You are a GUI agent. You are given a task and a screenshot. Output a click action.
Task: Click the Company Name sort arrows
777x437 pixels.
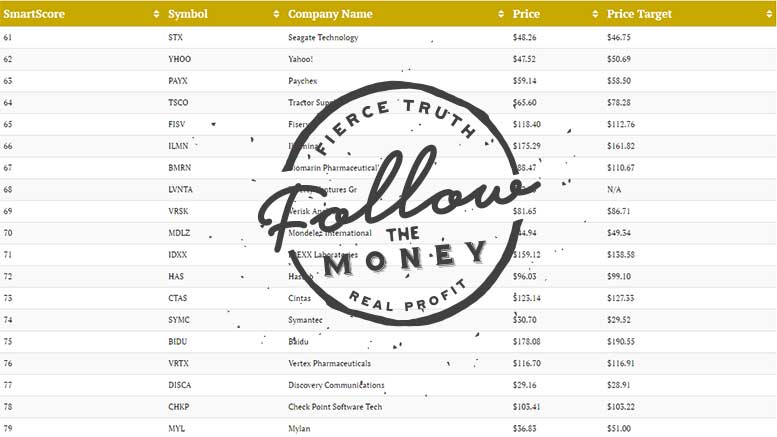(x=501, y=14)
